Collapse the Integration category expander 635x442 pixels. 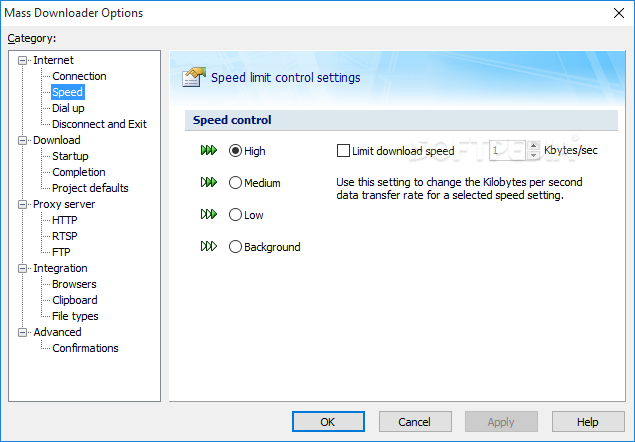click(23, 268)
